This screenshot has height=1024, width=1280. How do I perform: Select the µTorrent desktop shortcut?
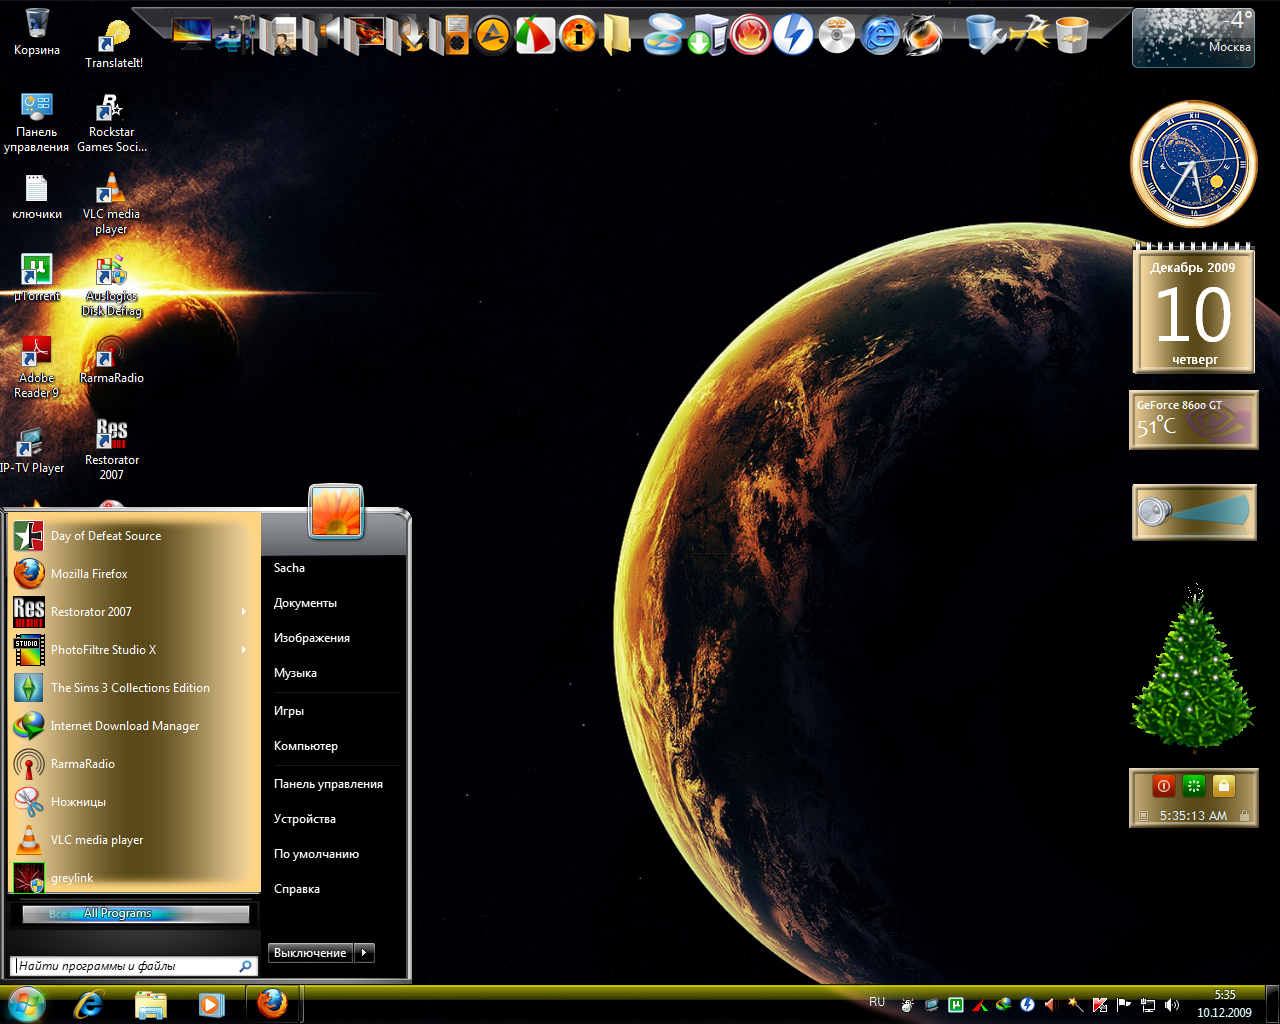[37, 277]
